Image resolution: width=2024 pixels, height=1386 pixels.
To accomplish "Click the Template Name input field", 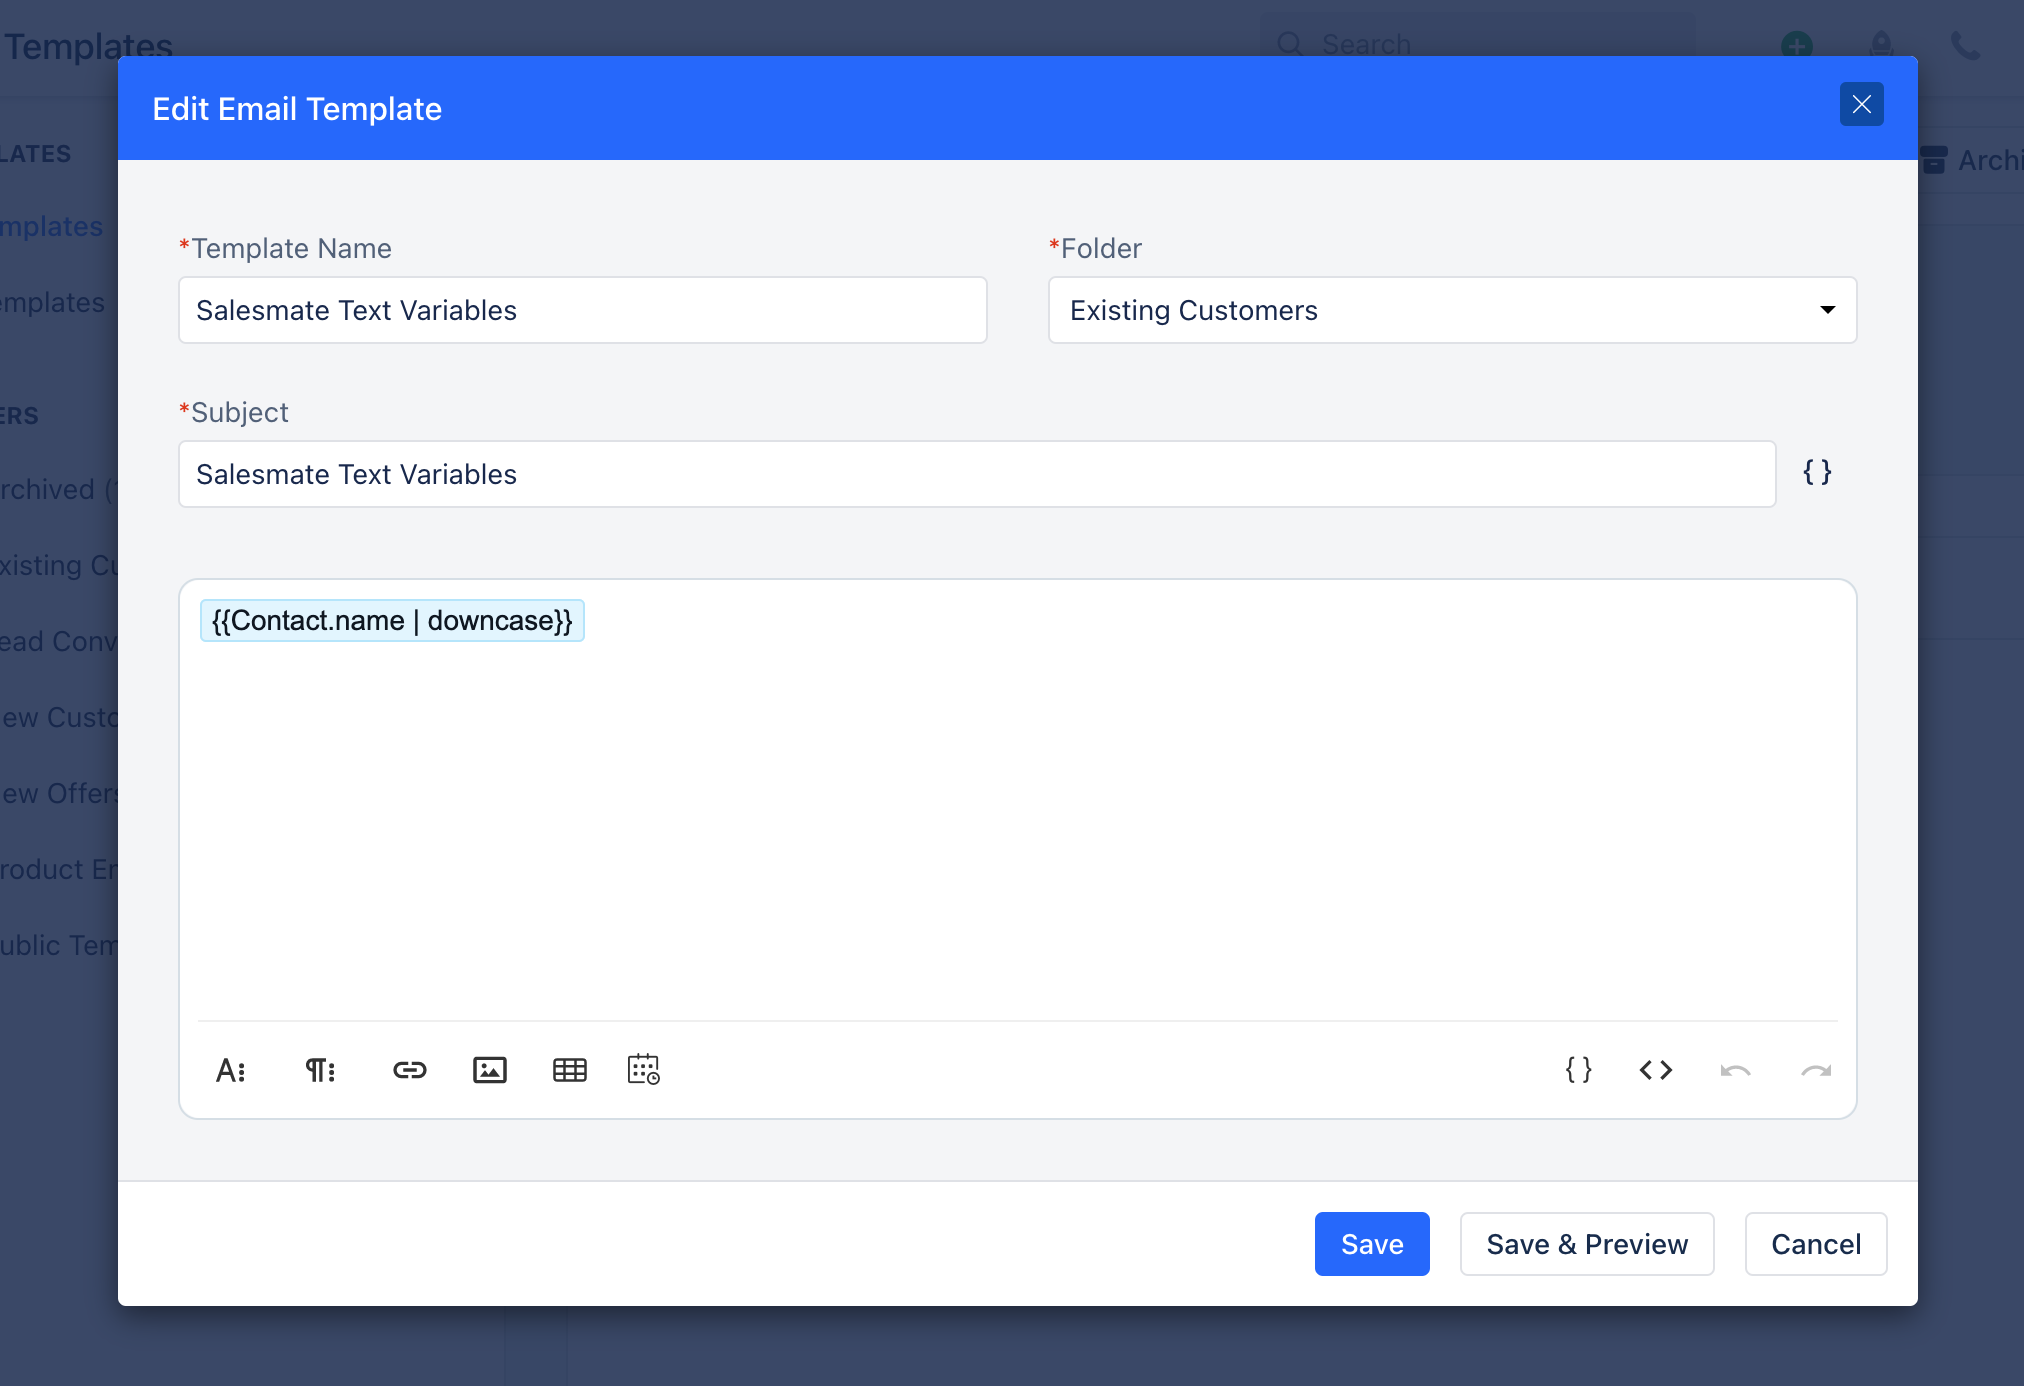I will 582,310.
